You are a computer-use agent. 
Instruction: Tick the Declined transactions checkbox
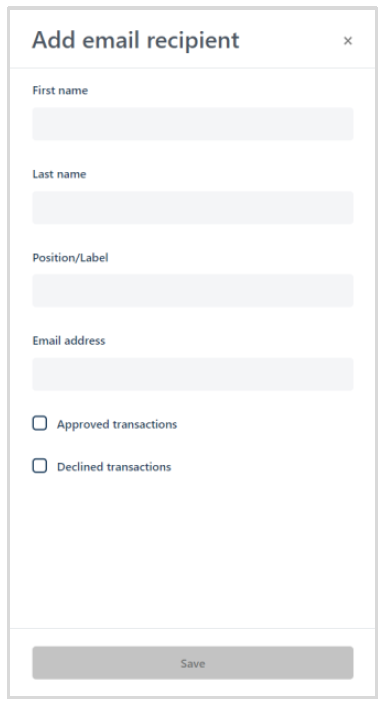39,466
